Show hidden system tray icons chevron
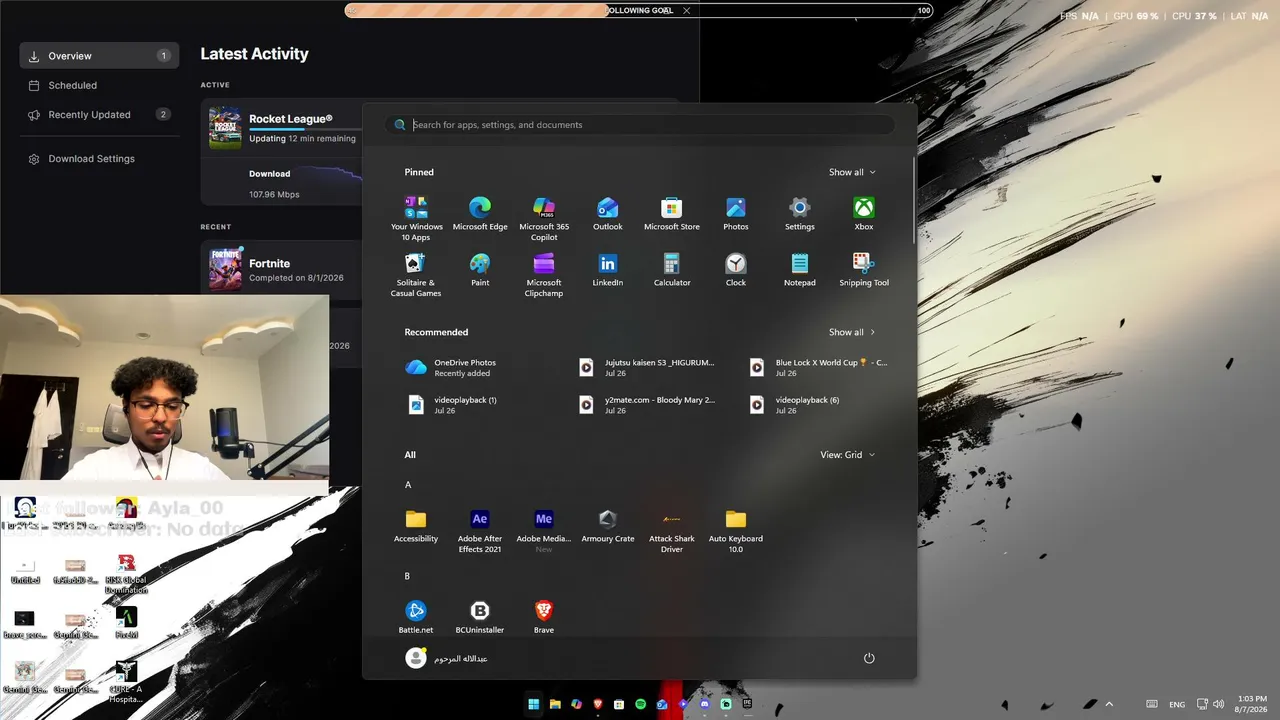The height and width of the screenshot is (720, 1280). (x=1109, y=704)
